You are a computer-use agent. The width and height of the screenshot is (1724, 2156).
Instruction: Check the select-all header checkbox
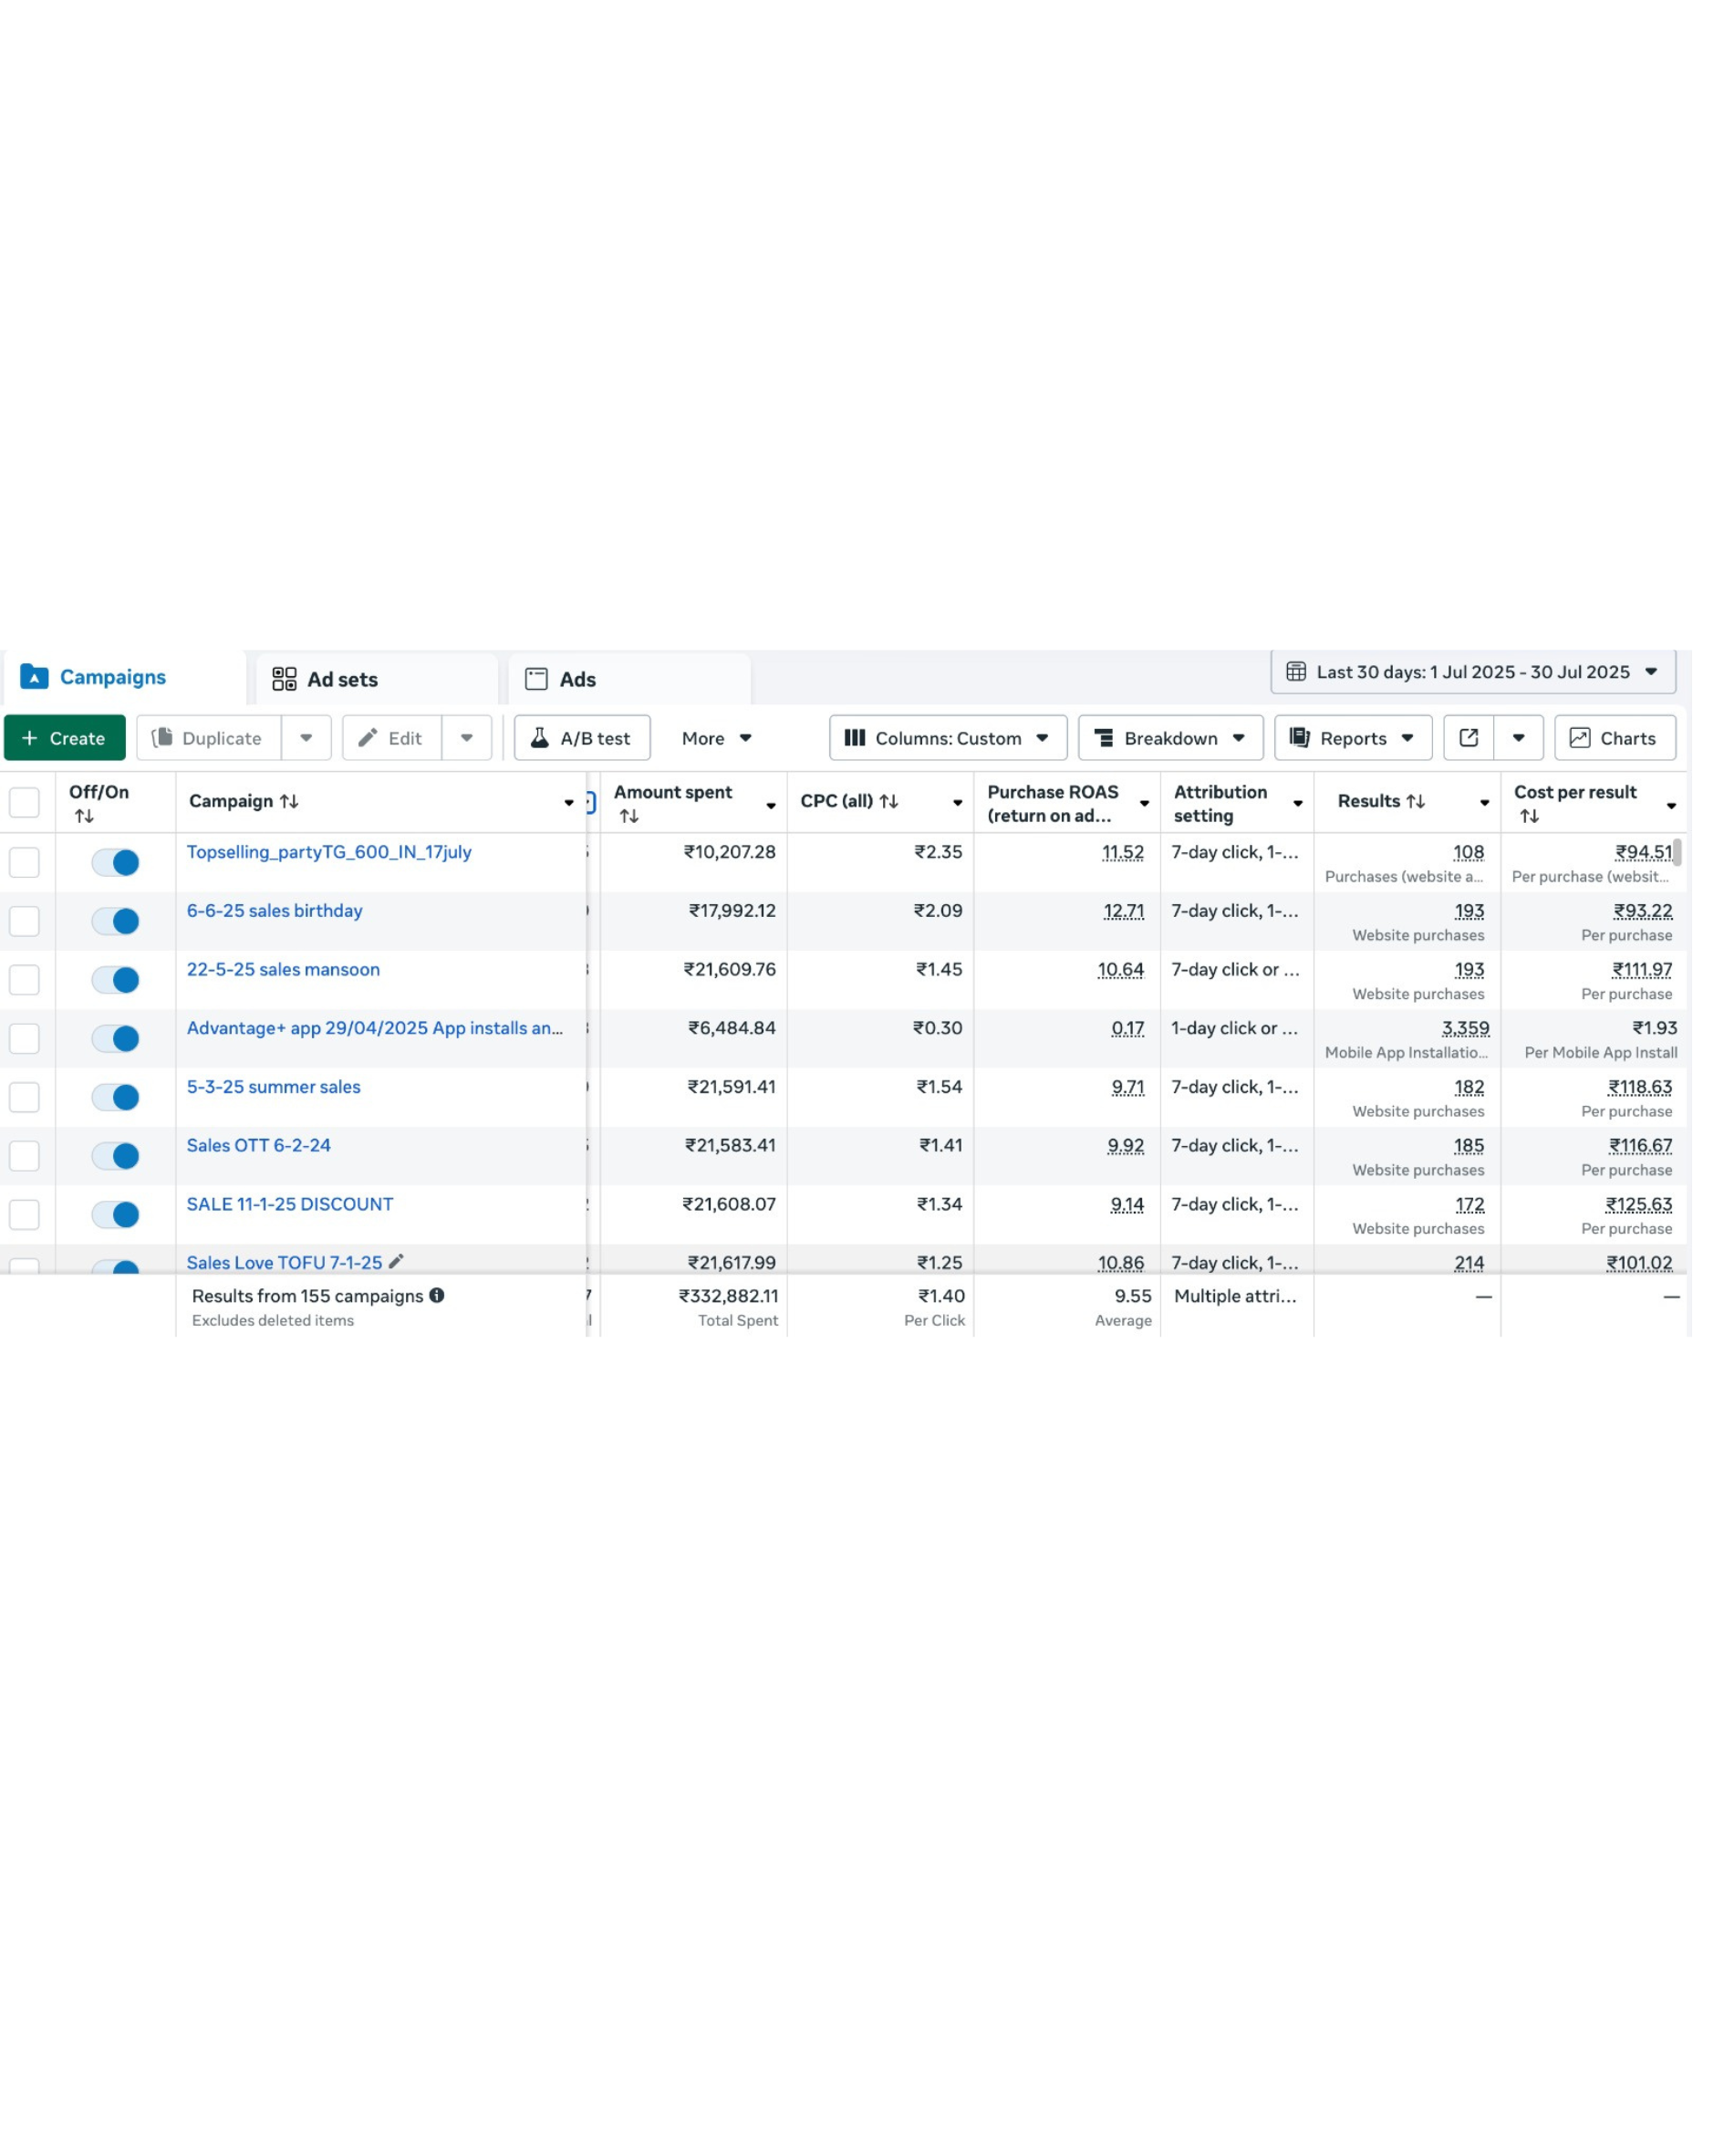click(x=24, y=802)
